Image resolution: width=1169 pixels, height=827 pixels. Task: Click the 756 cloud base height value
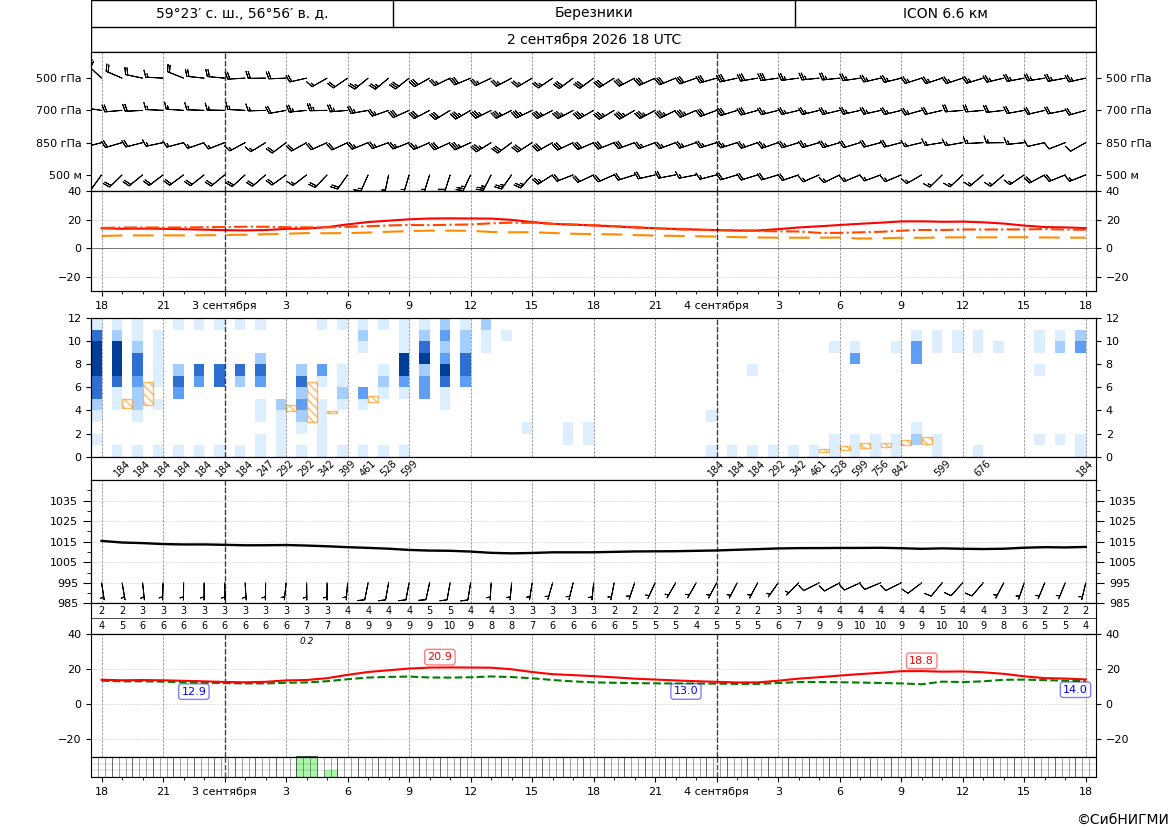click(880, 468)
